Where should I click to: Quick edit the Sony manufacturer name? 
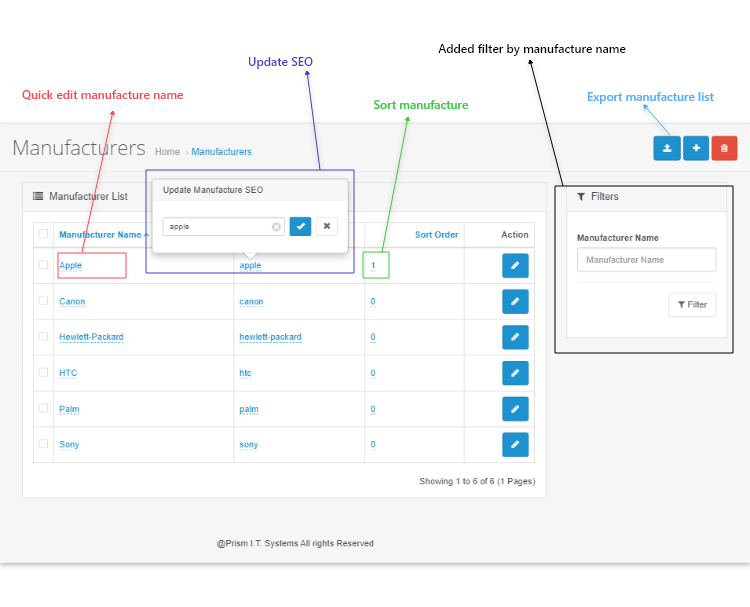click(x=69, y=445)
